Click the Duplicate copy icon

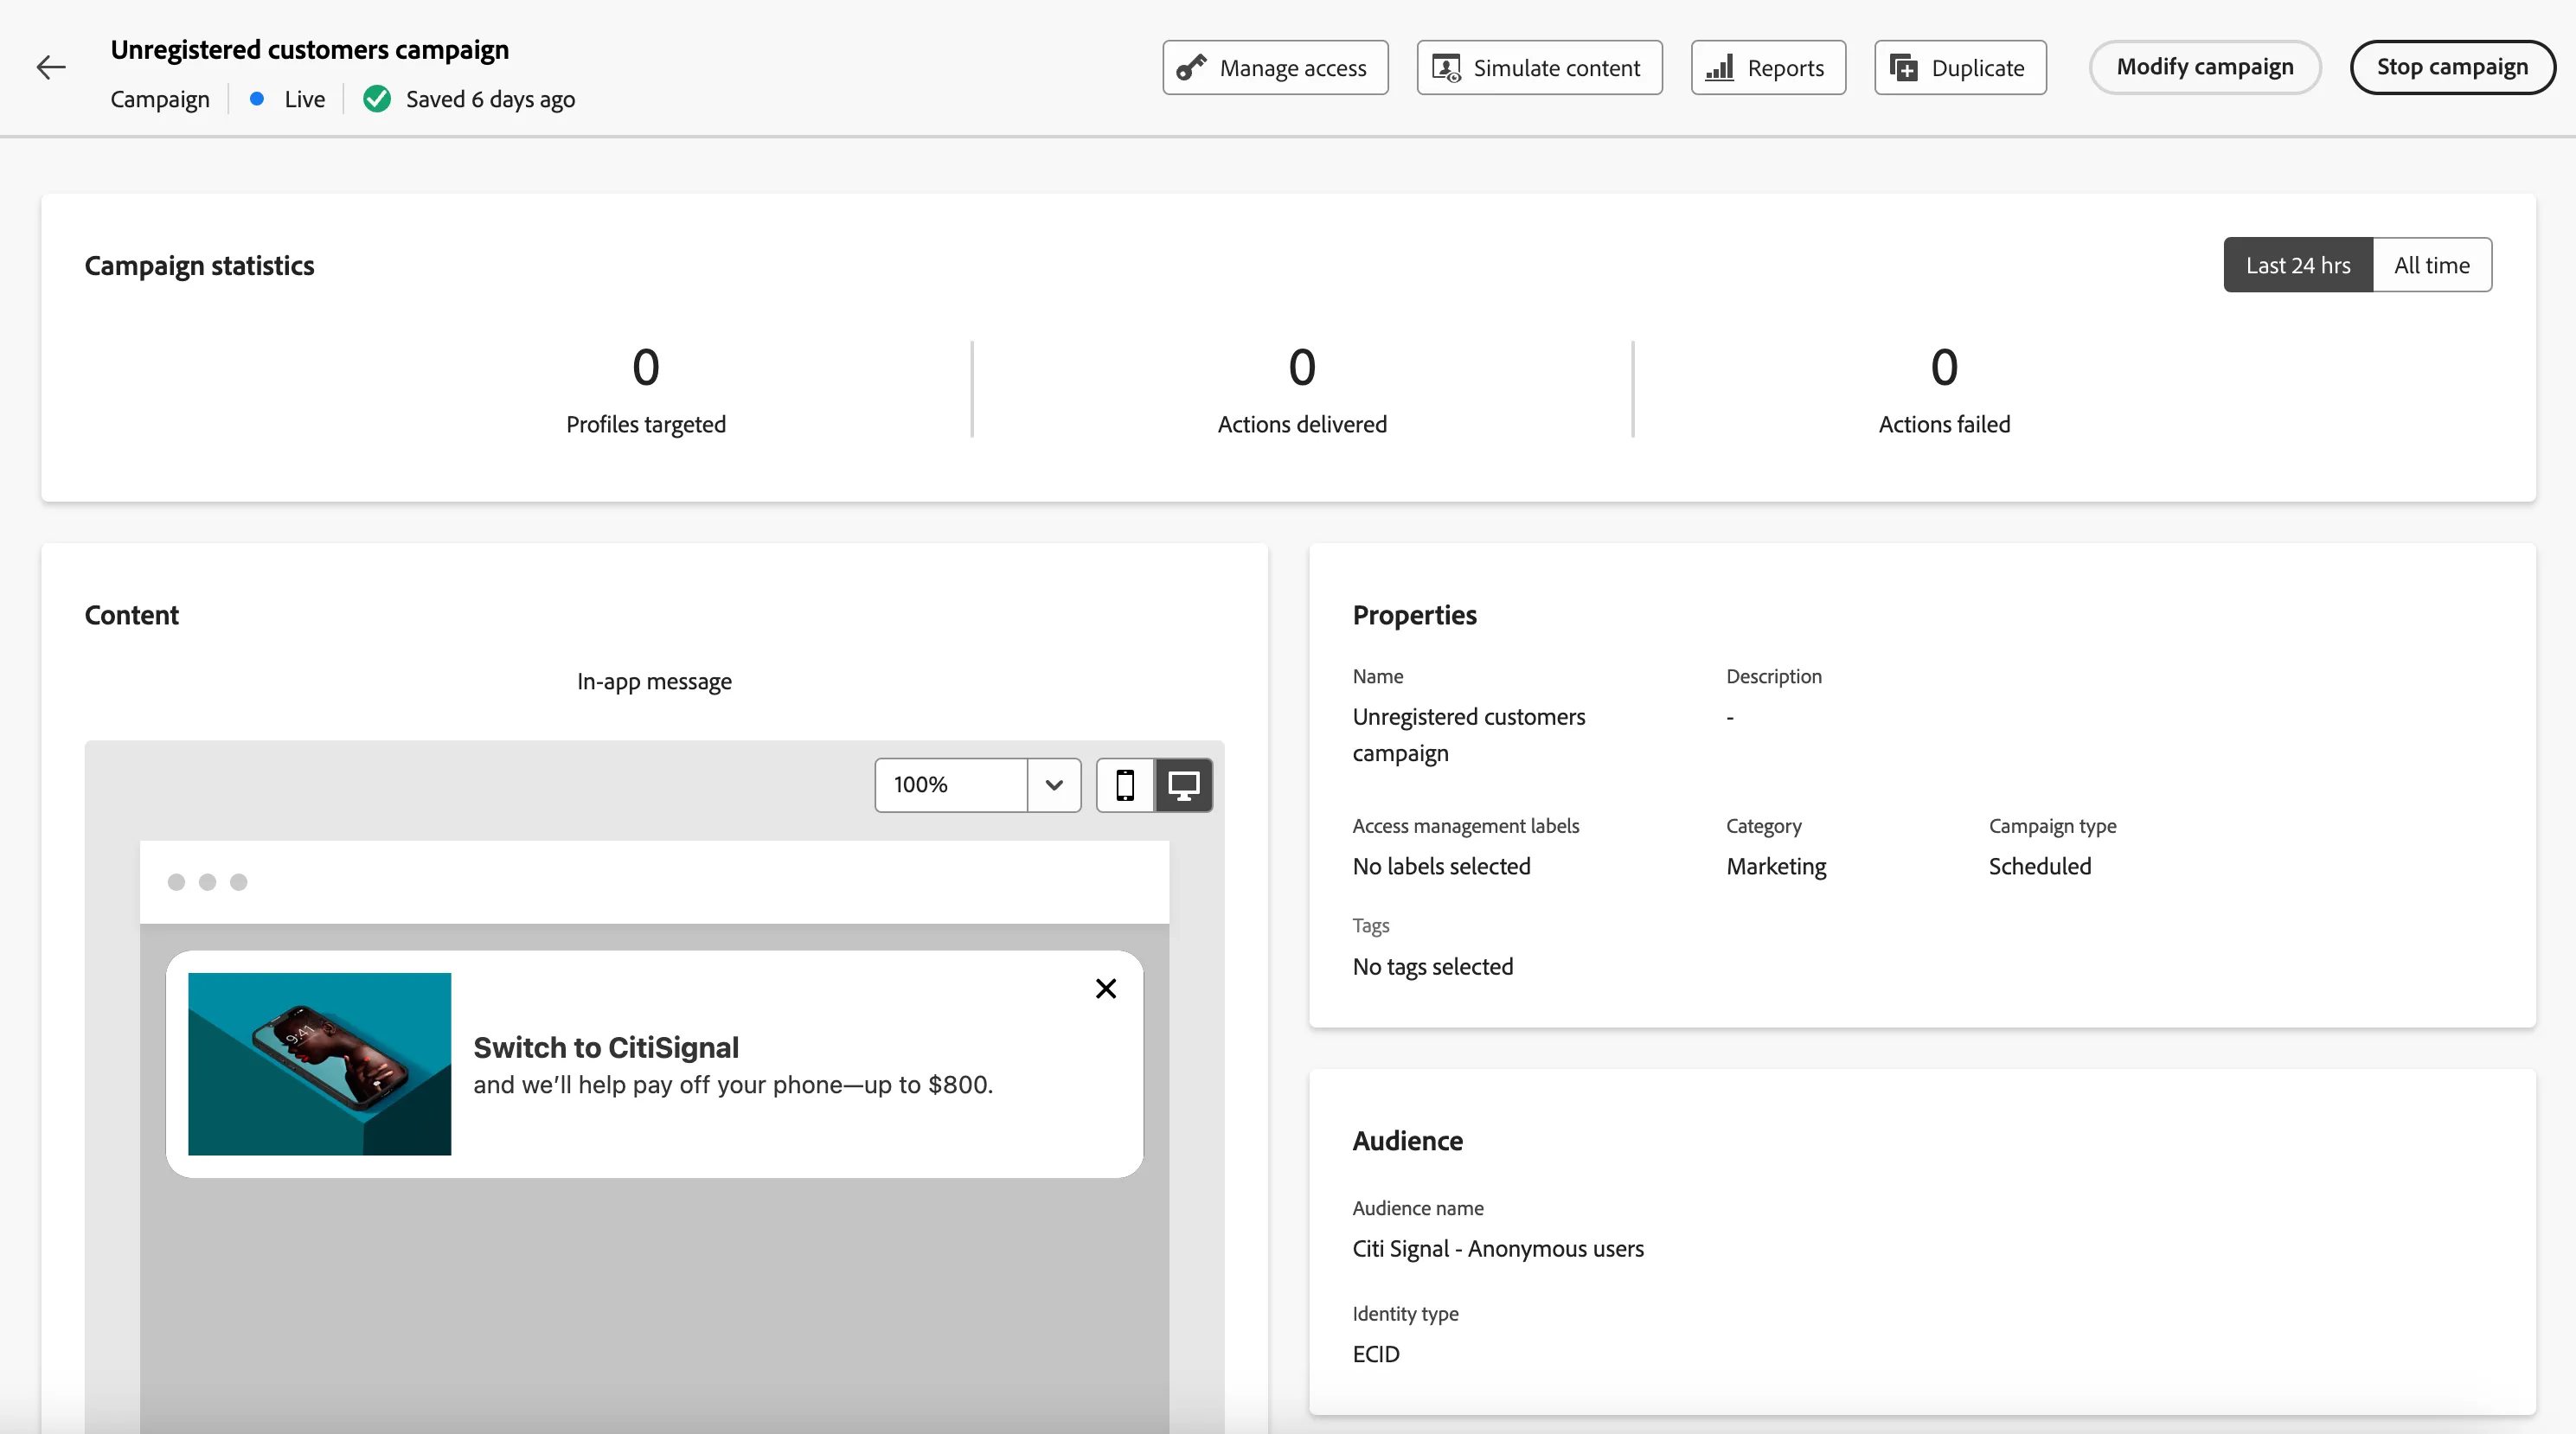pos(1904,68)
